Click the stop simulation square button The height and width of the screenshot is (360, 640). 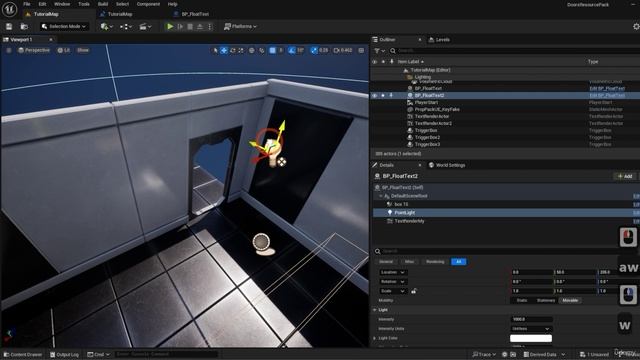(190, 27)
